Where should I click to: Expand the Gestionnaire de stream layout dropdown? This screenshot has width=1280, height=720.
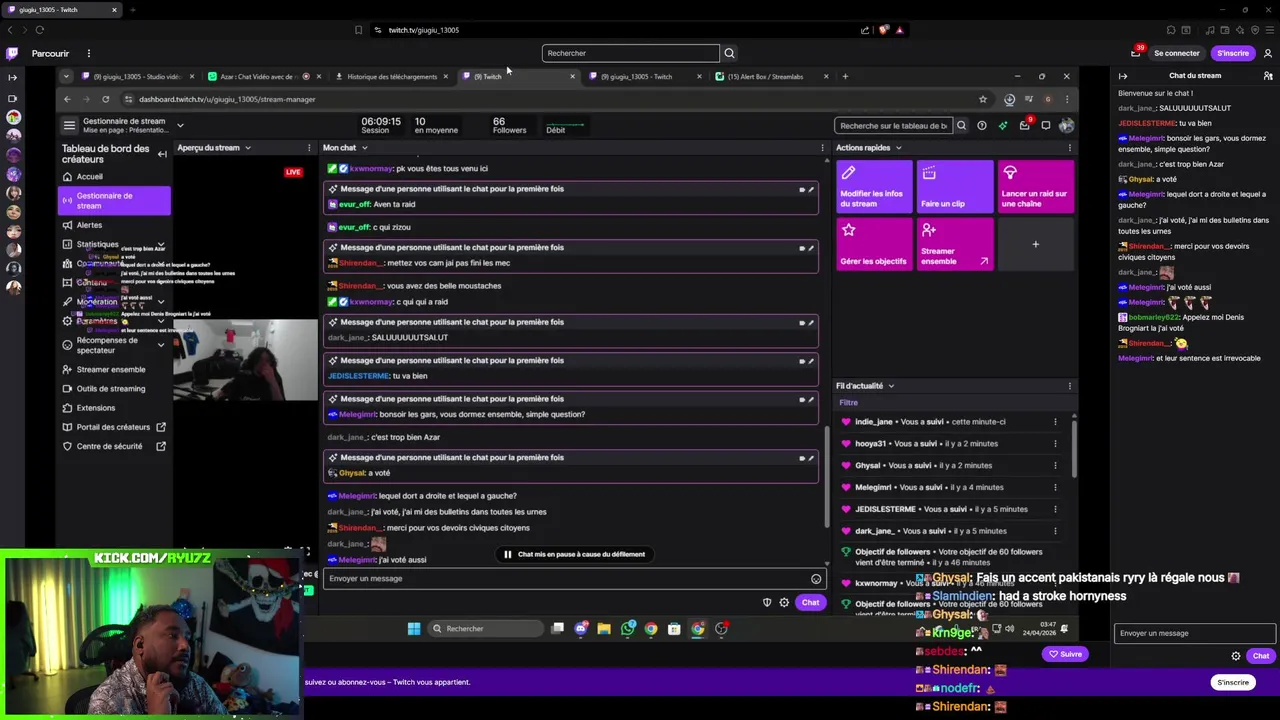[x=180, y=125]
